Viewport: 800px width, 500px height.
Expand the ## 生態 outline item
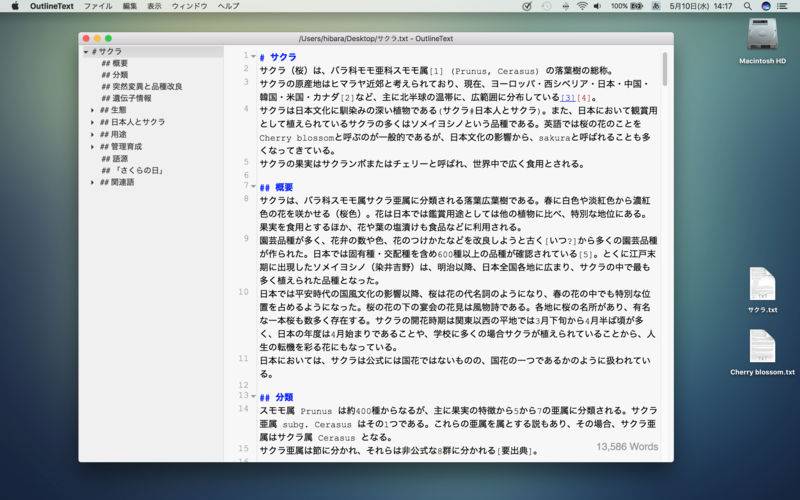[92, 110]
